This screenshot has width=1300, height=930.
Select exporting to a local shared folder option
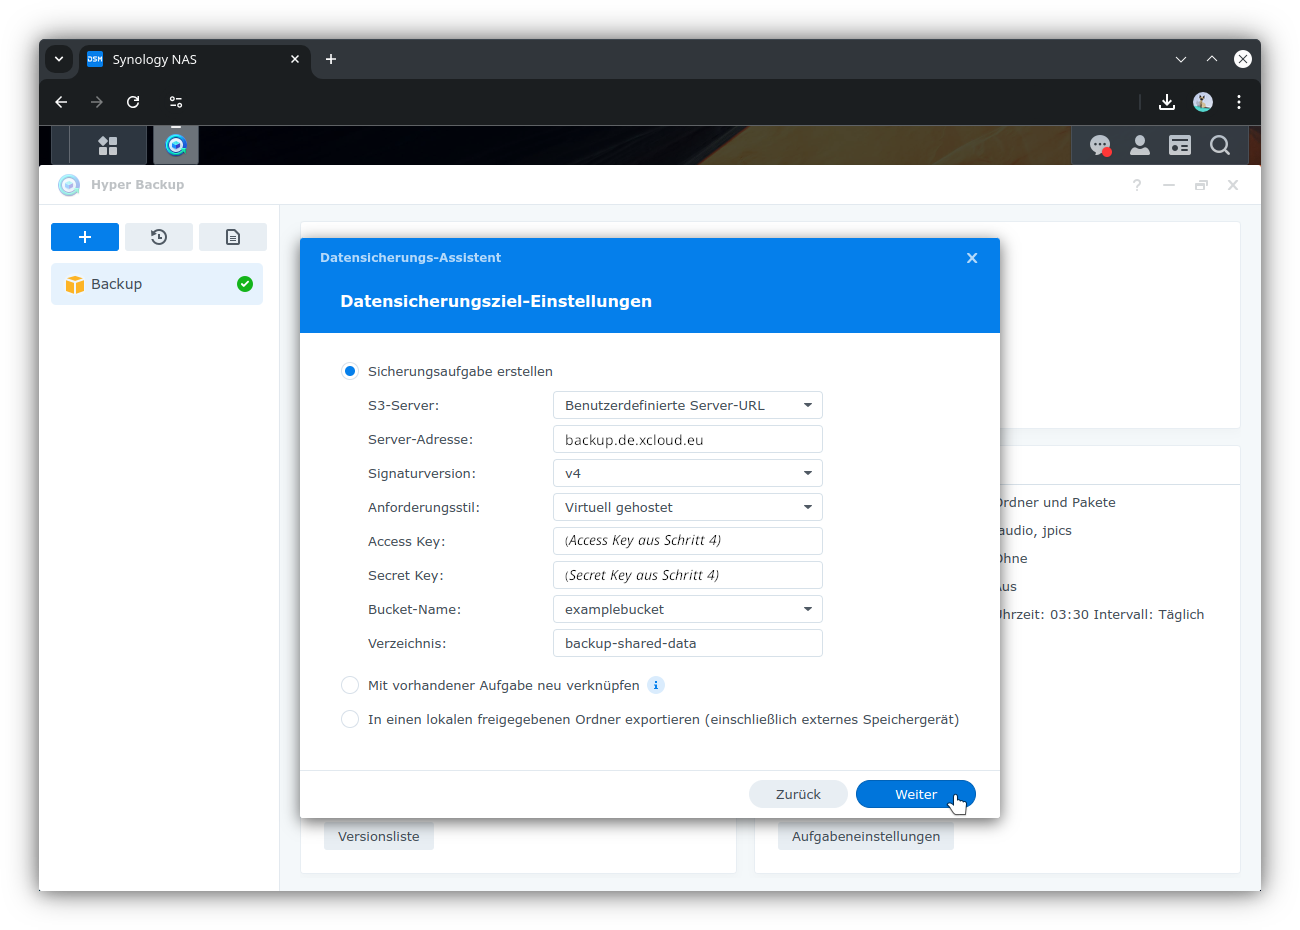pos(350,718)
